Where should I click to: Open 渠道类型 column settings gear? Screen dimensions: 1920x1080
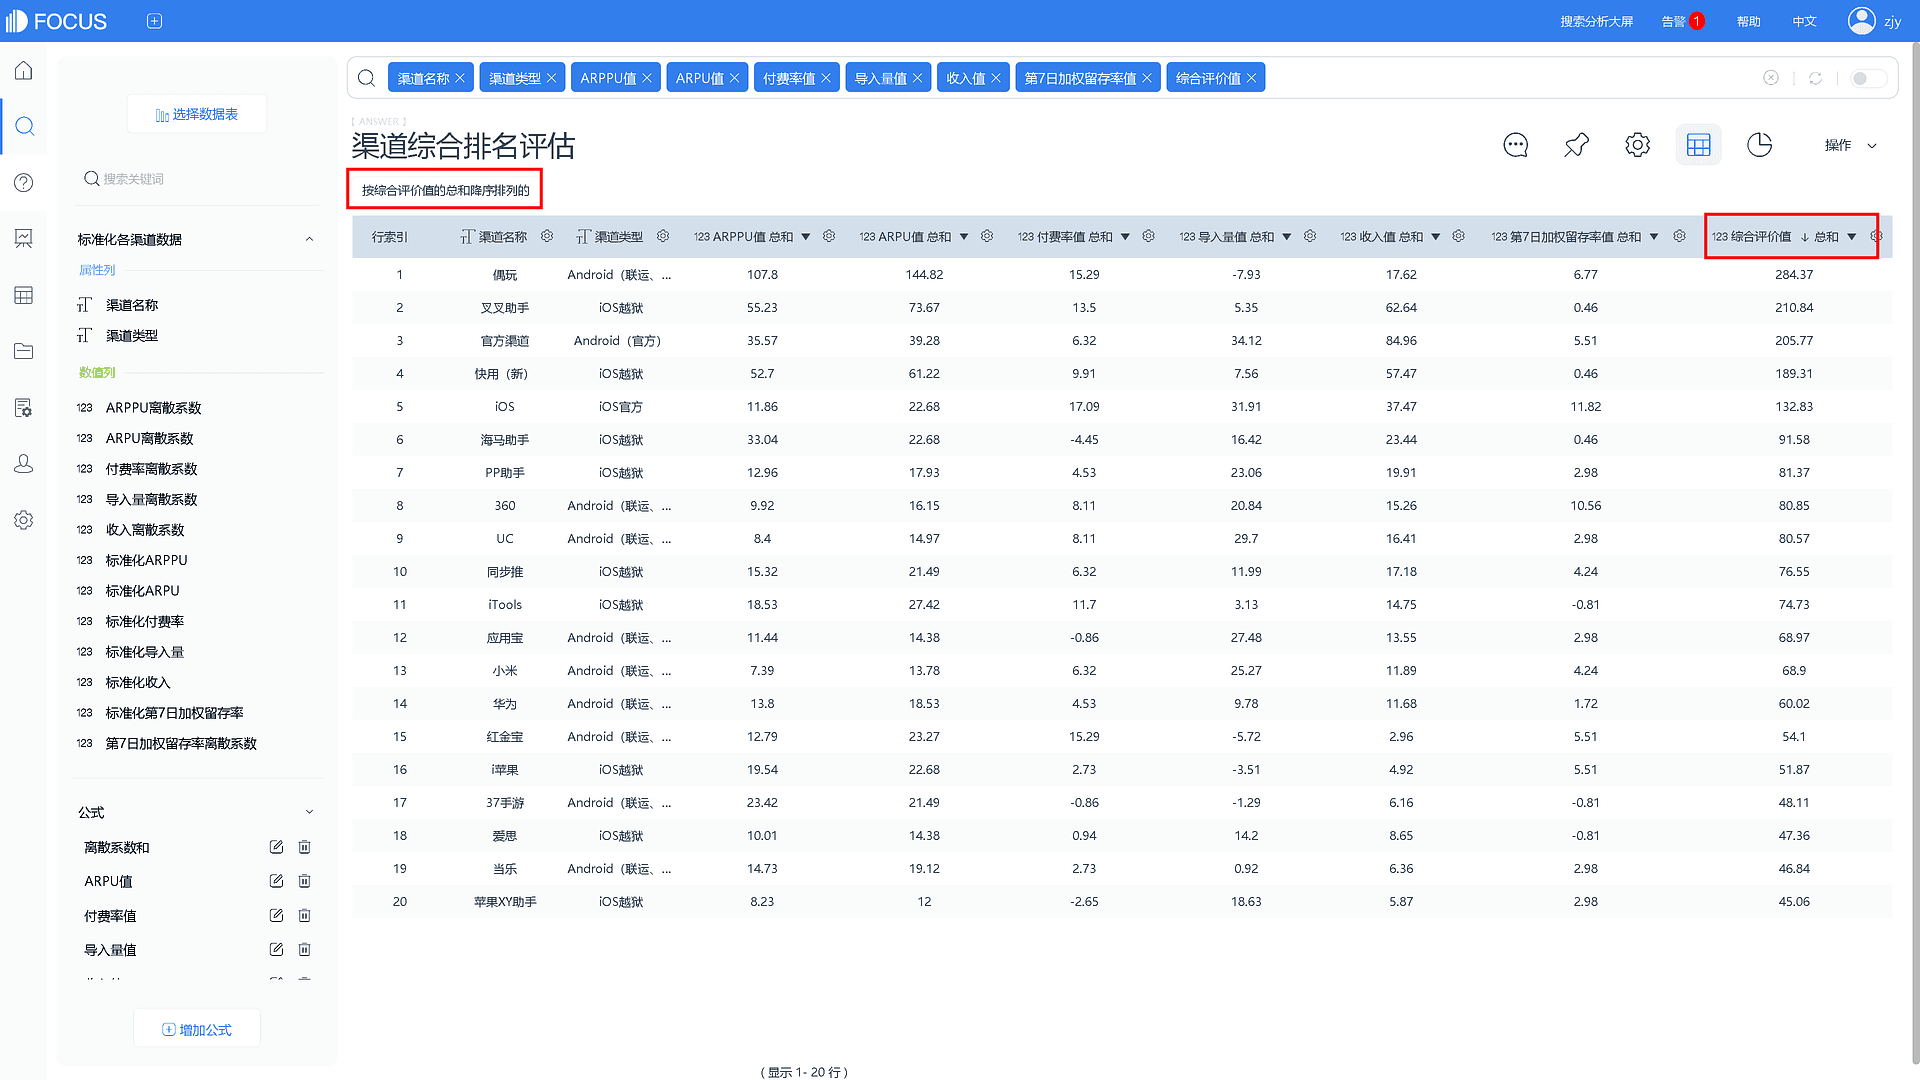click(x=663, y=236)
